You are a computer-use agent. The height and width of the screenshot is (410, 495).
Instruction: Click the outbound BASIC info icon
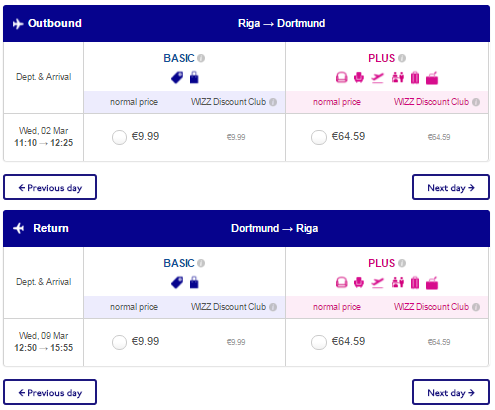coord(201,58)
